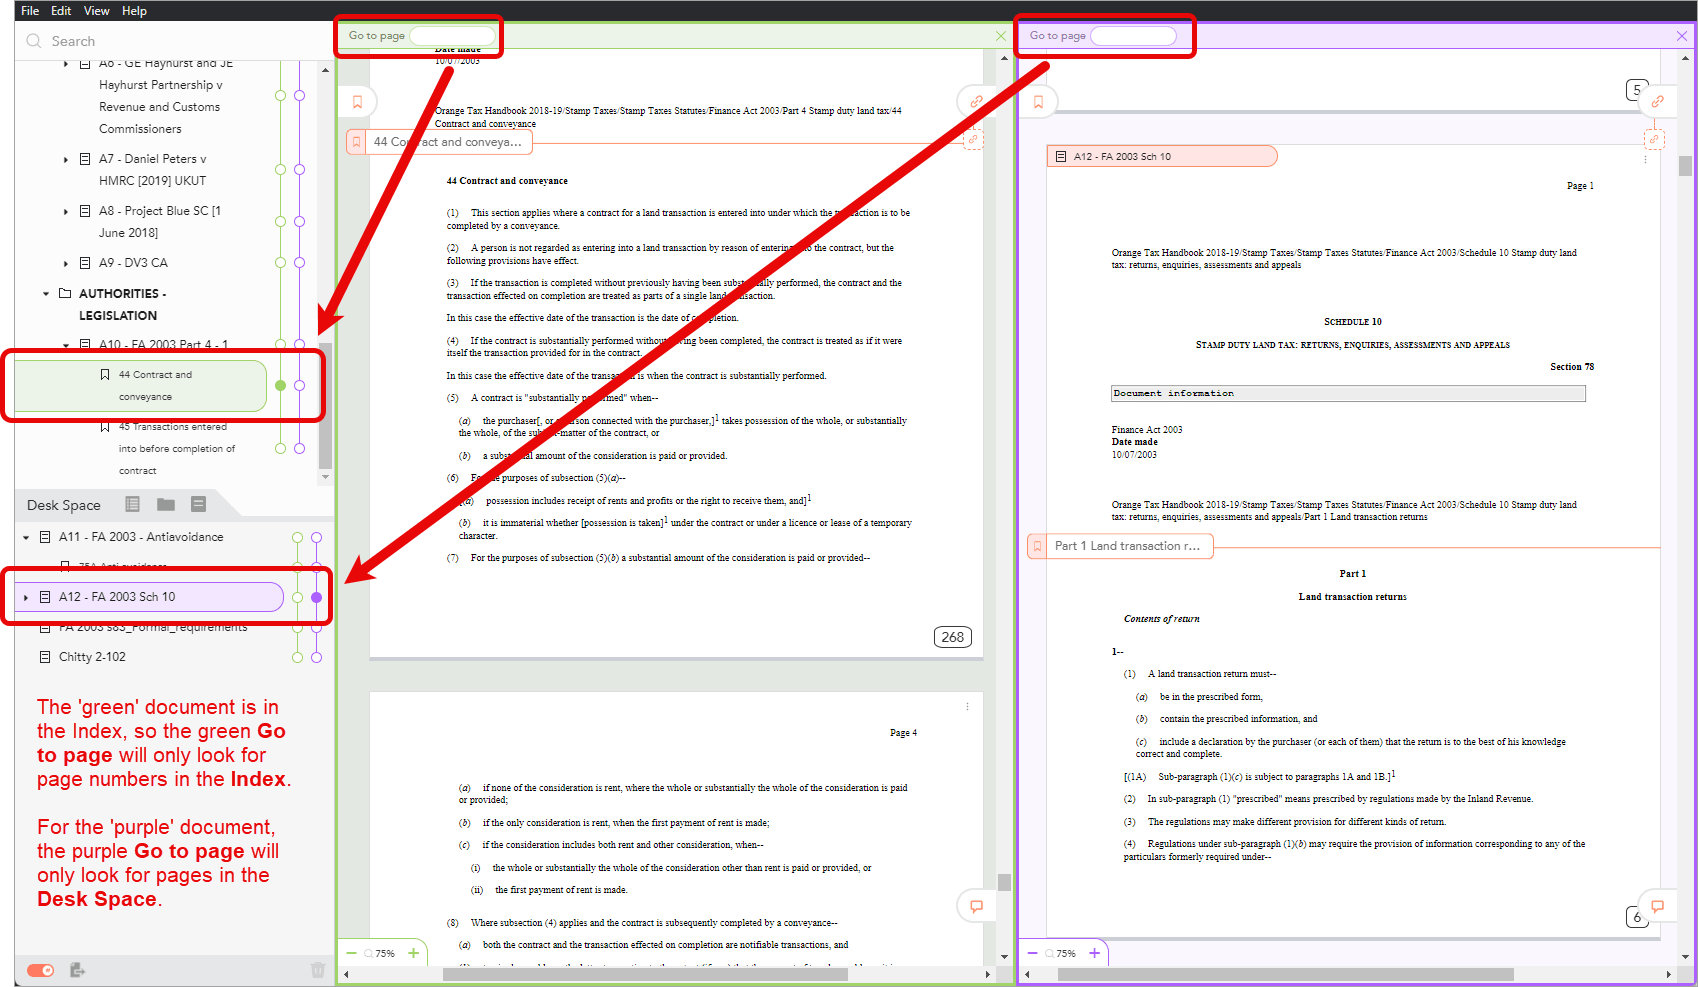Click the purple pane vertical scrollbar thumb
The image size is (1698, 987).
tap(1685, 166)
